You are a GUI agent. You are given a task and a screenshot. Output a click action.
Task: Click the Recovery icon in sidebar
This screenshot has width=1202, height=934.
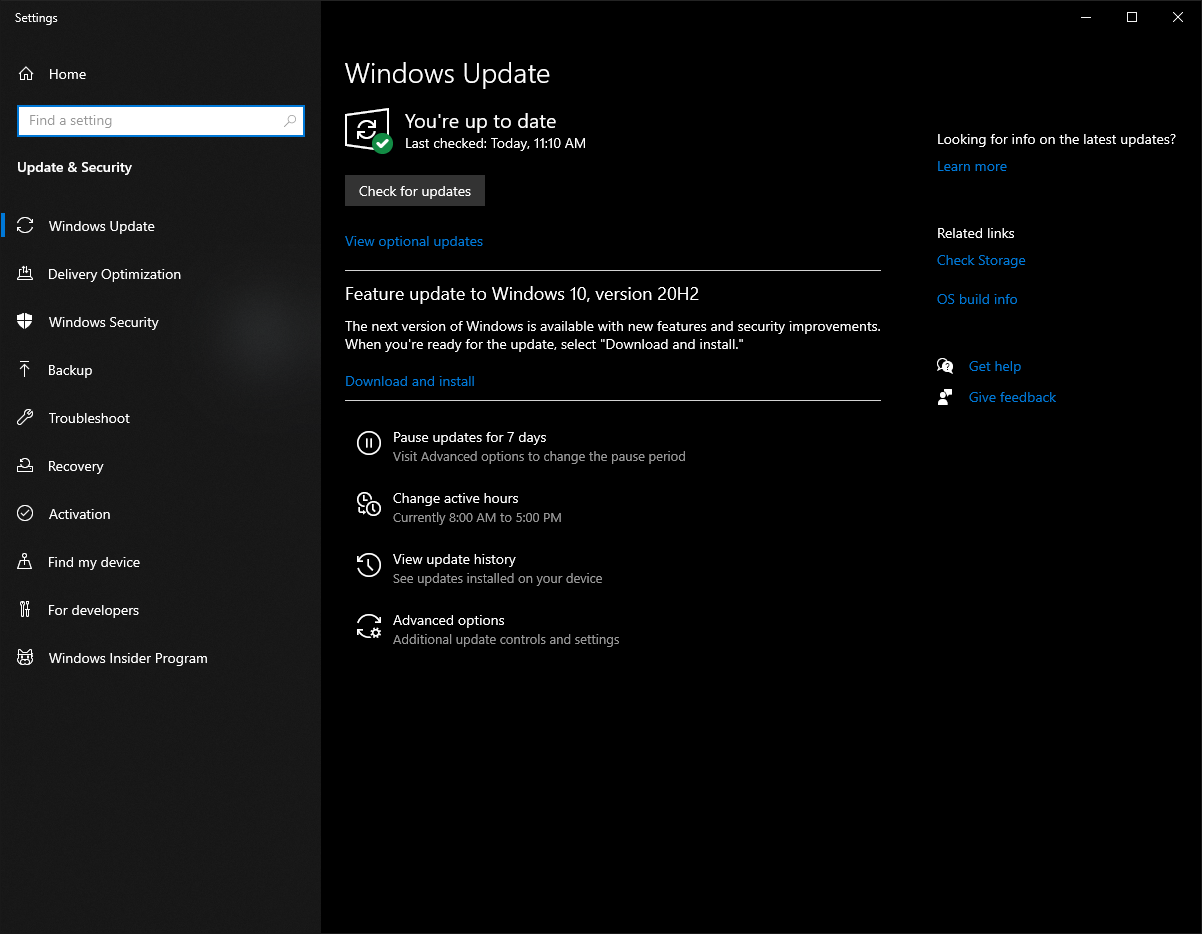tap(26, 466)
